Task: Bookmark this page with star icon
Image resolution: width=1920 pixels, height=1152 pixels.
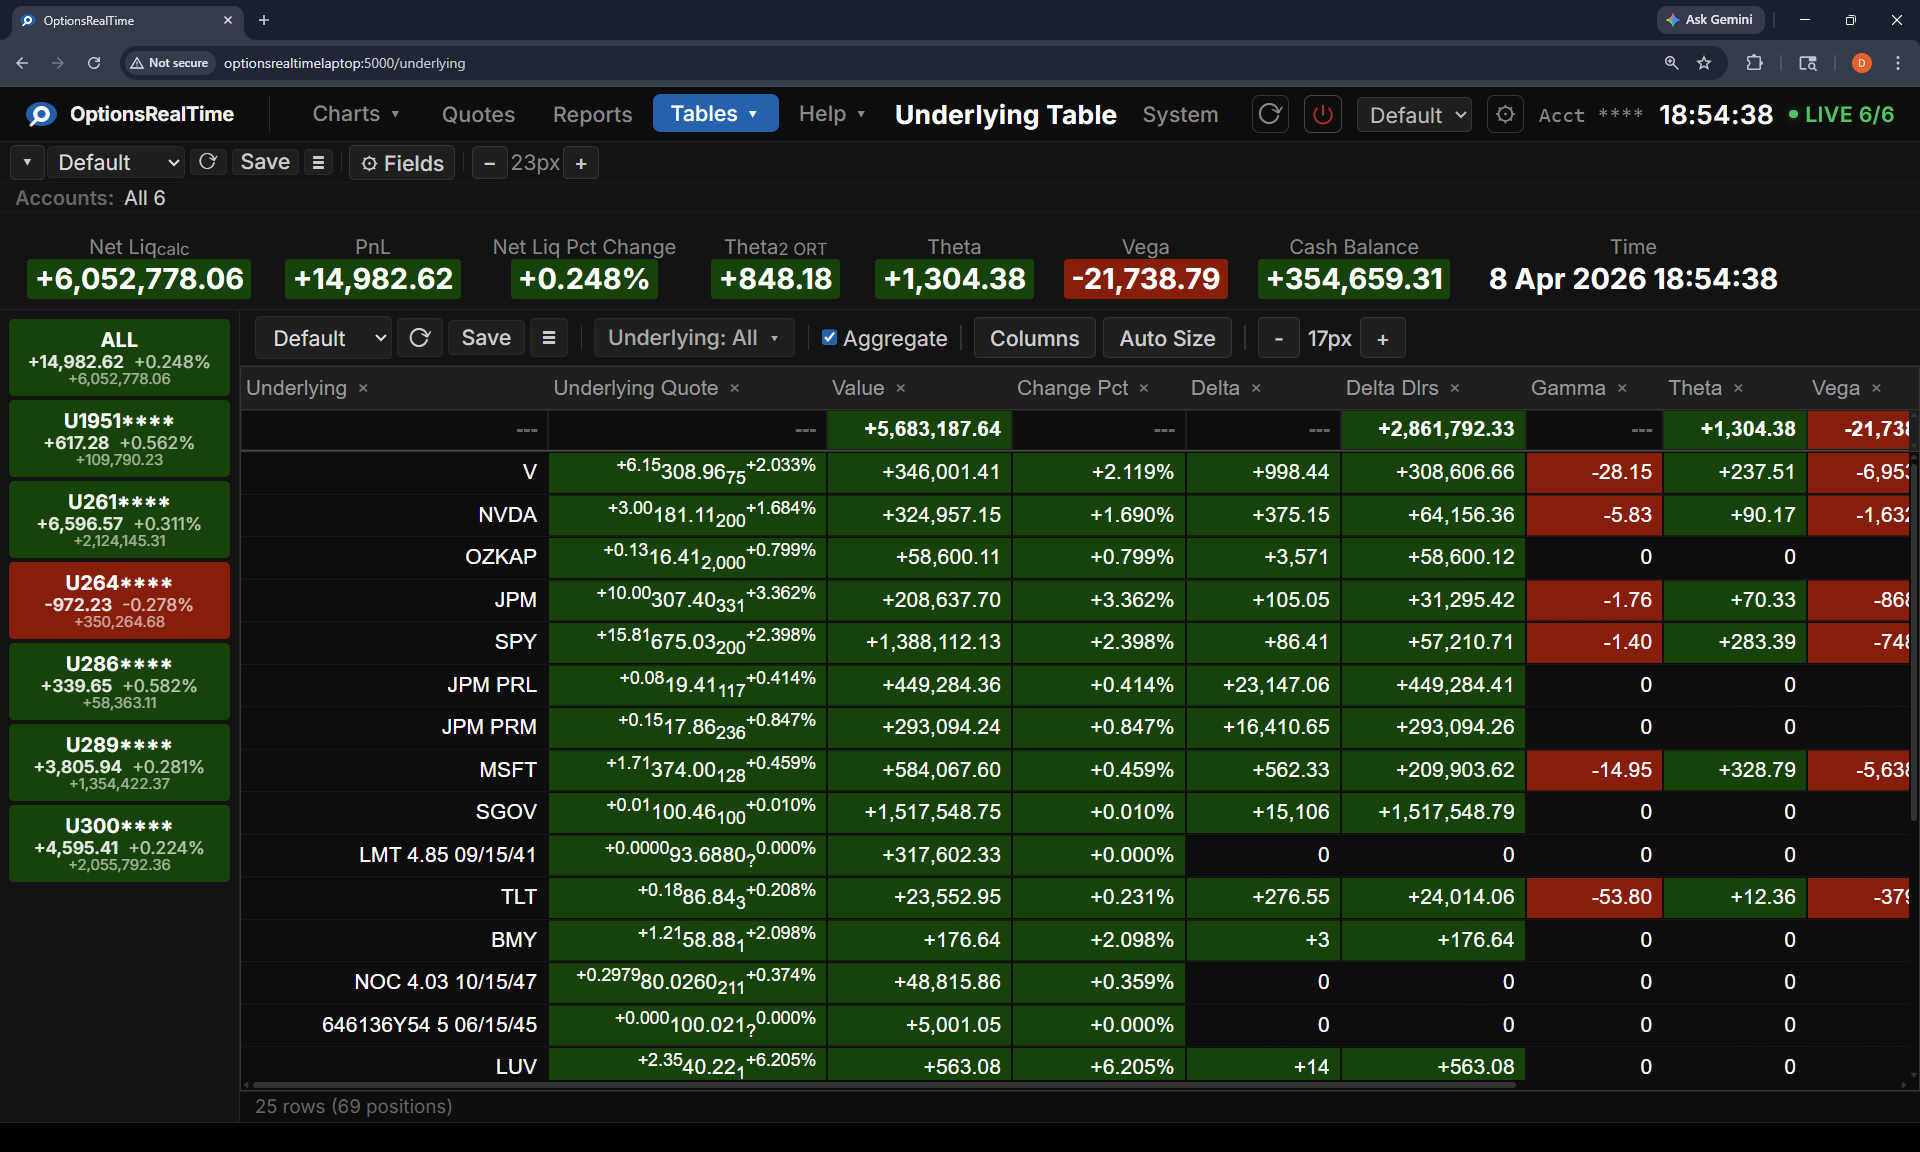Action: (x=1704, y=63)
